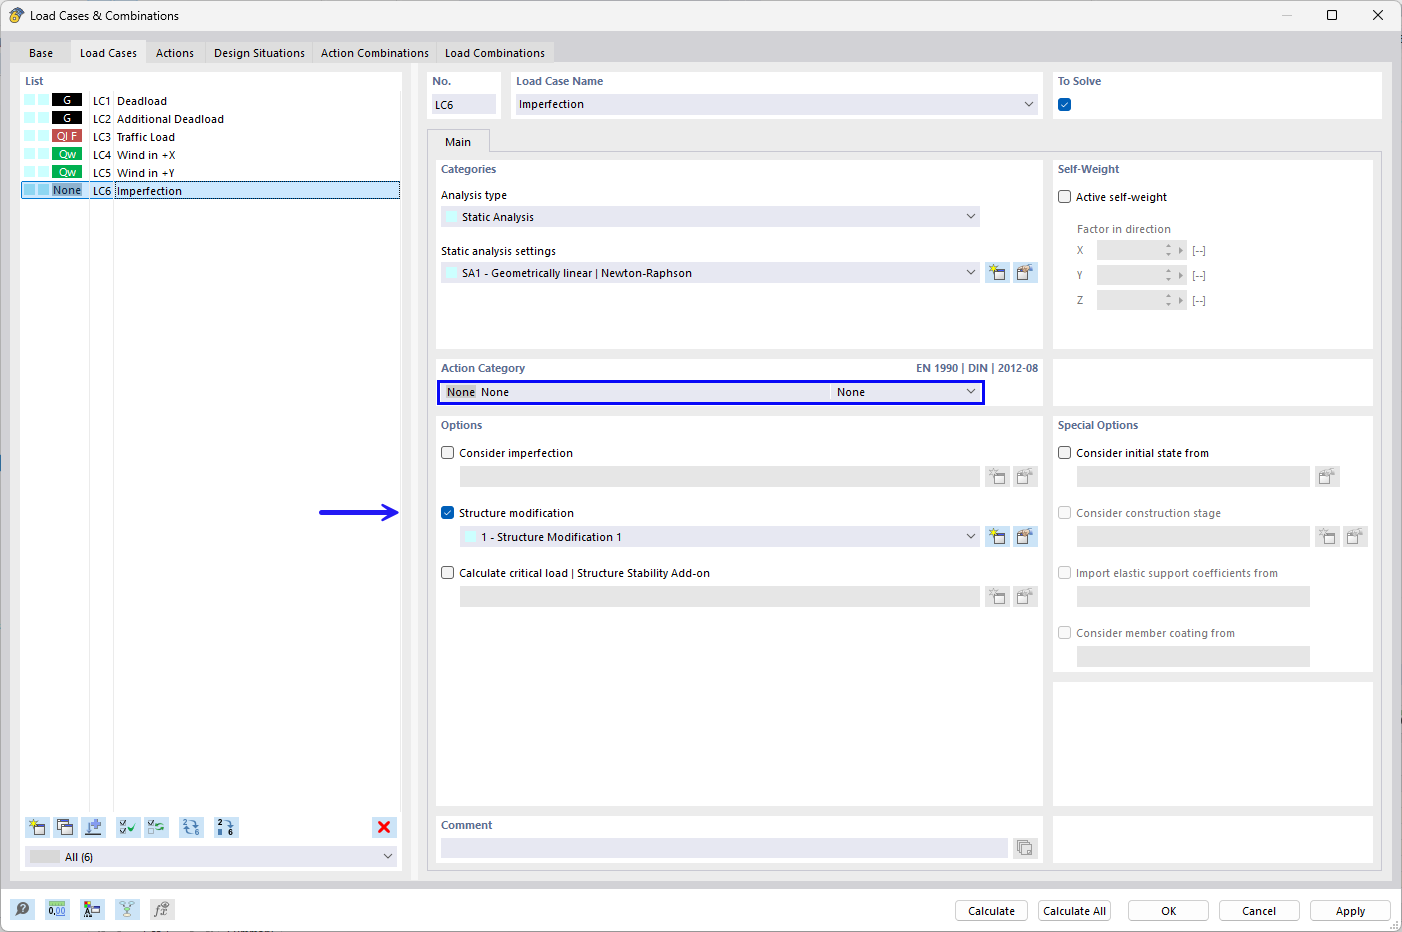Click the renumber load cases cycle icon
Image resolution: width=1402 pixels, height=932 pixels.
click(191, 827)
